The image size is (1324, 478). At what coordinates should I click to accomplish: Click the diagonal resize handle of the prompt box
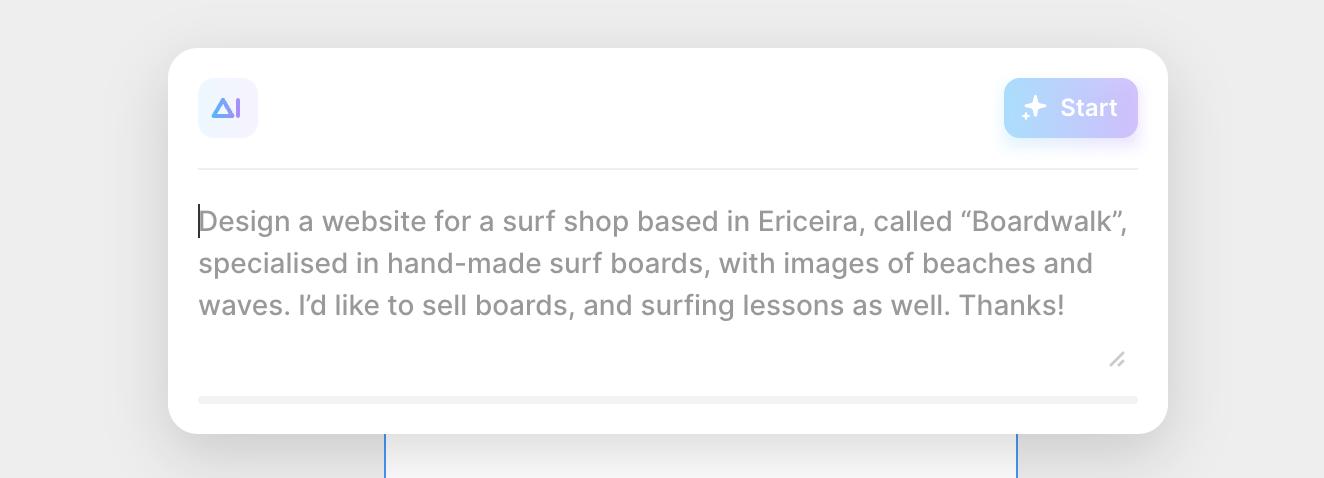pyautogui.click(x=1117, y=359)
